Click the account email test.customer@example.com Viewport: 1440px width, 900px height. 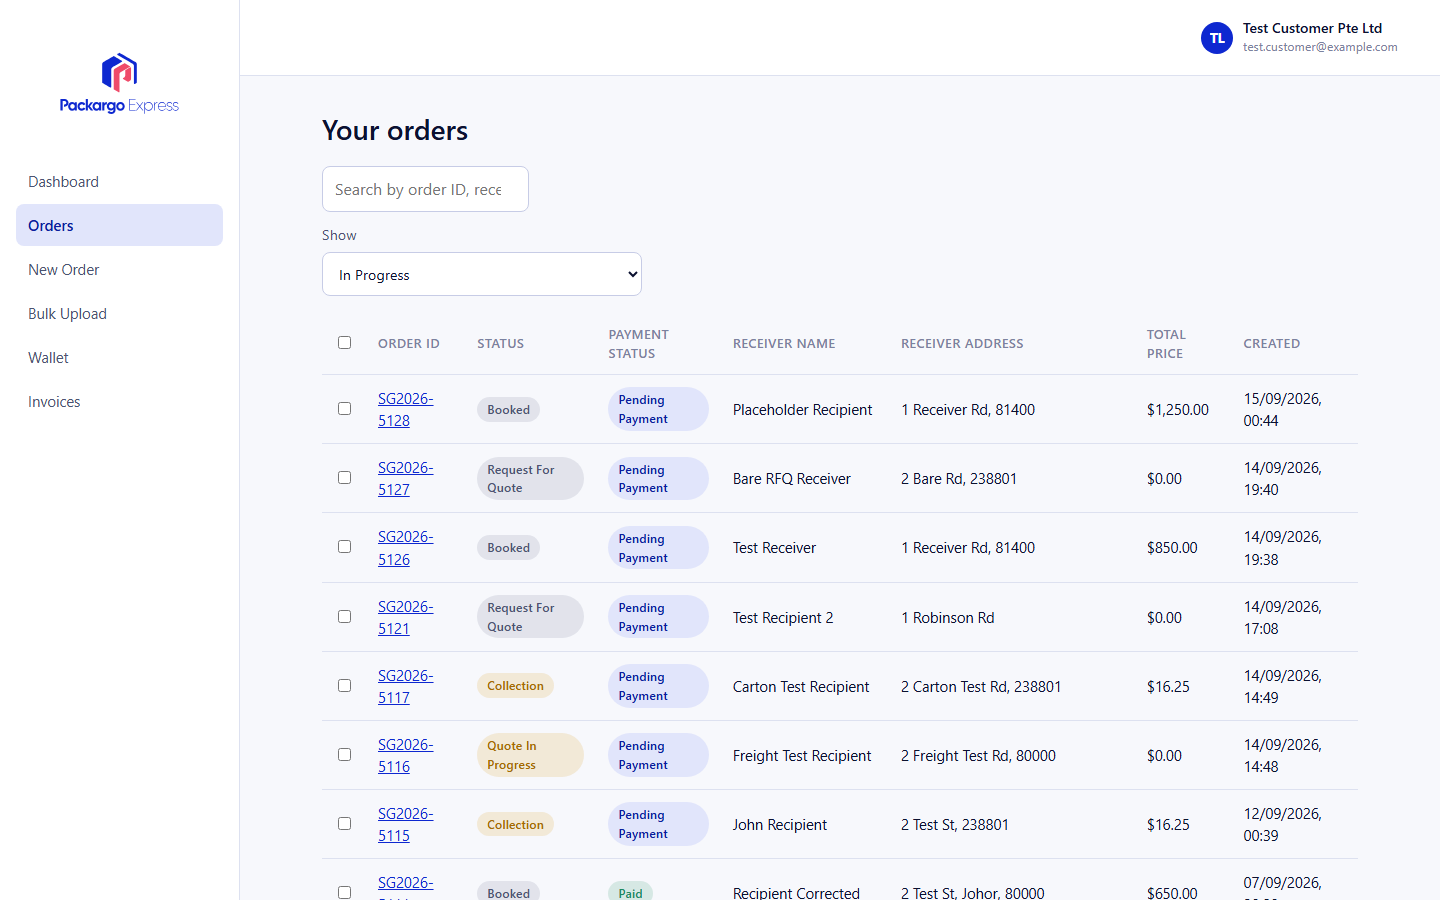[x=1320, y=47]
